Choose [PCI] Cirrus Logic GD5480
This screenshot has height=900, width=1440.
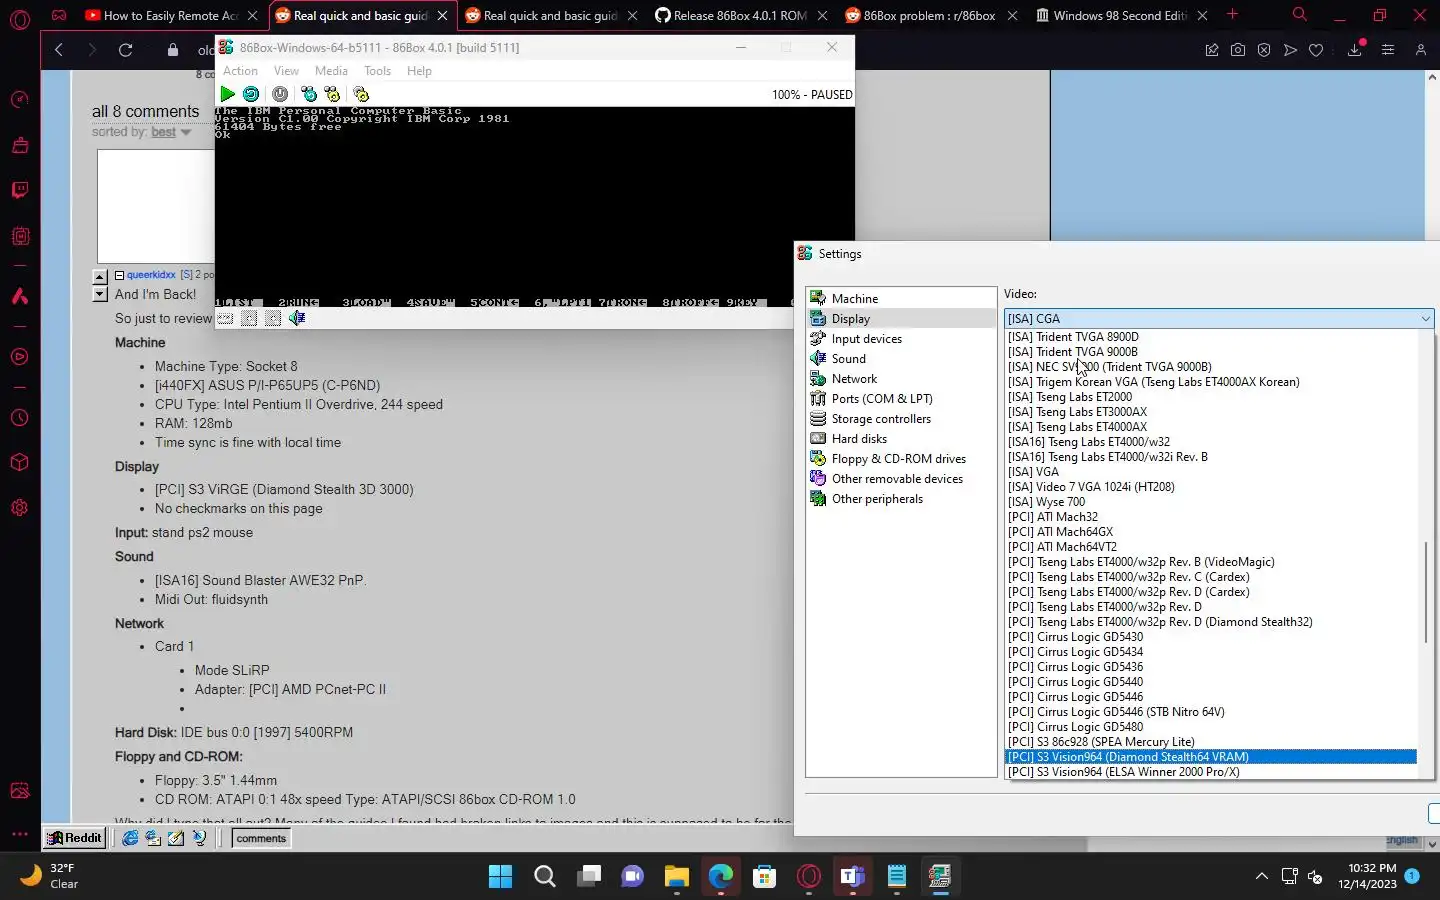pos(1211,727)
